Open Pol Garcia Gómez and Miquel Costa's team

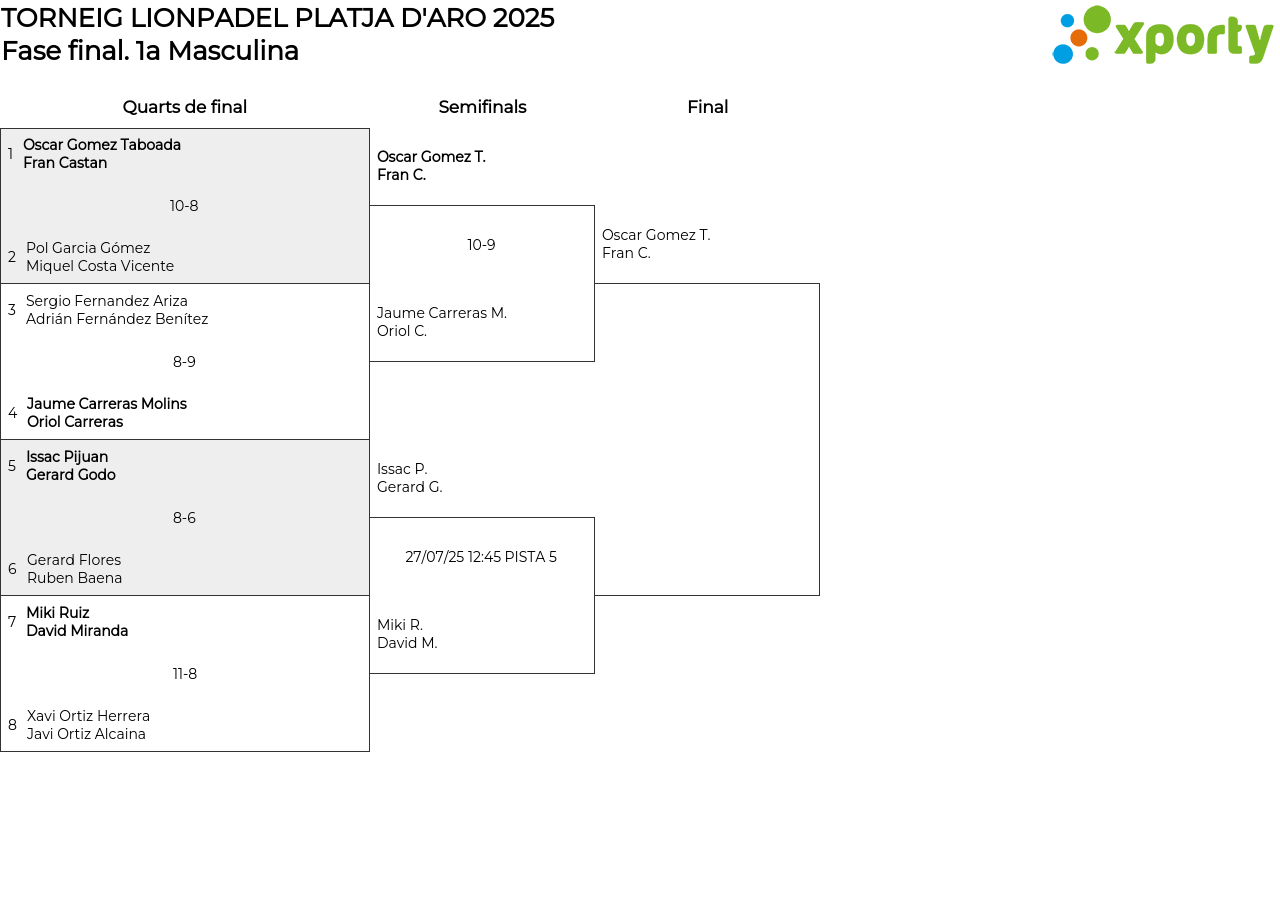[x=100, y=257]
